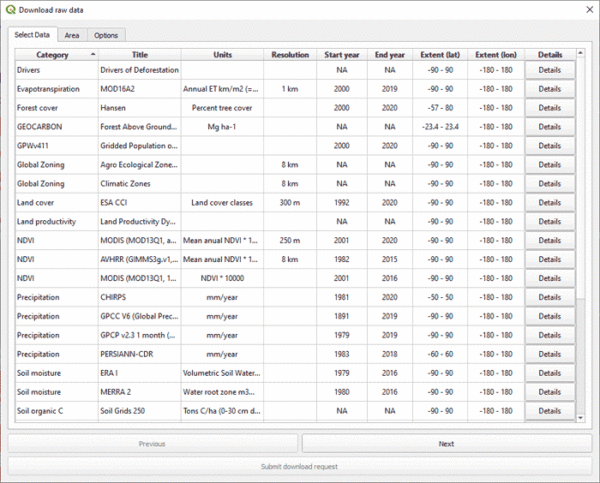Select the 1891 start year cell
Screen dimensions: 600x483
coord(342,316)
